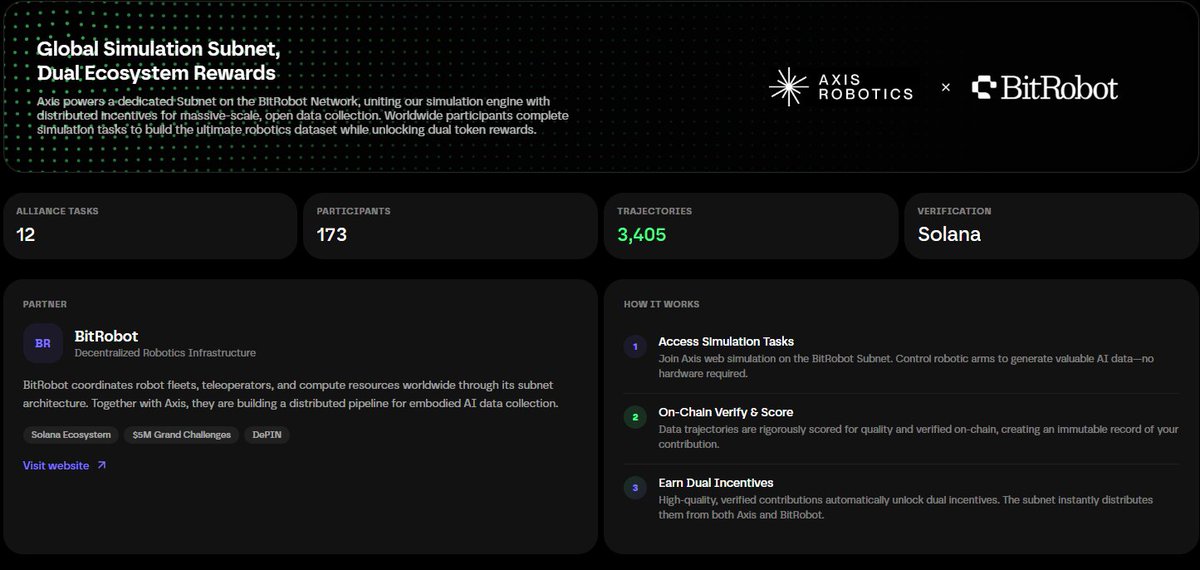Click the HOW IT WORKS label
Viewport: 1200px width, 570px height.
[x=662, y=304]
